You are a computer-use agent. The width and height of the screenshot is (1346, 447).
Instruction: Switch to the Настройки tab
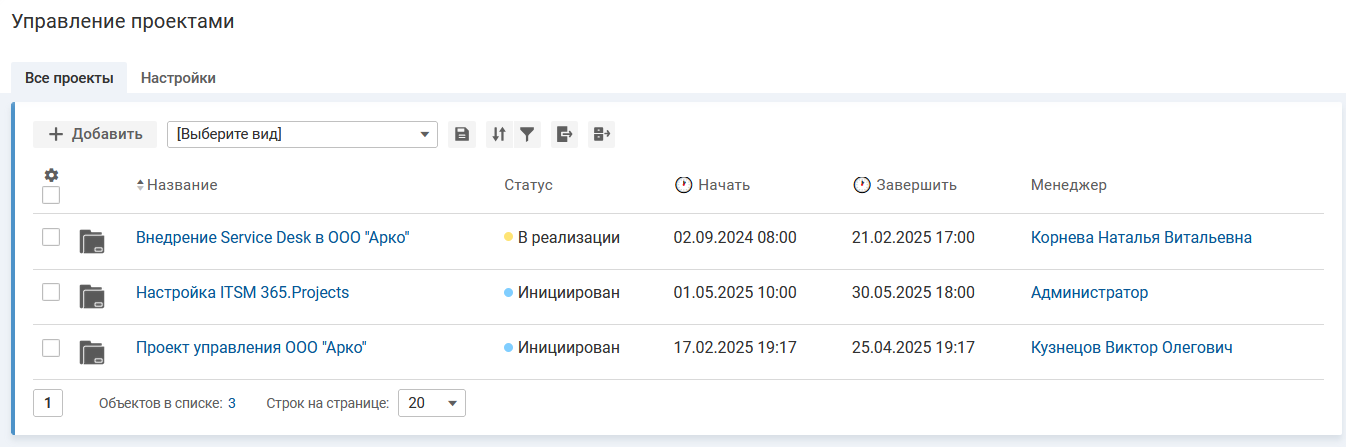[178, 78]
